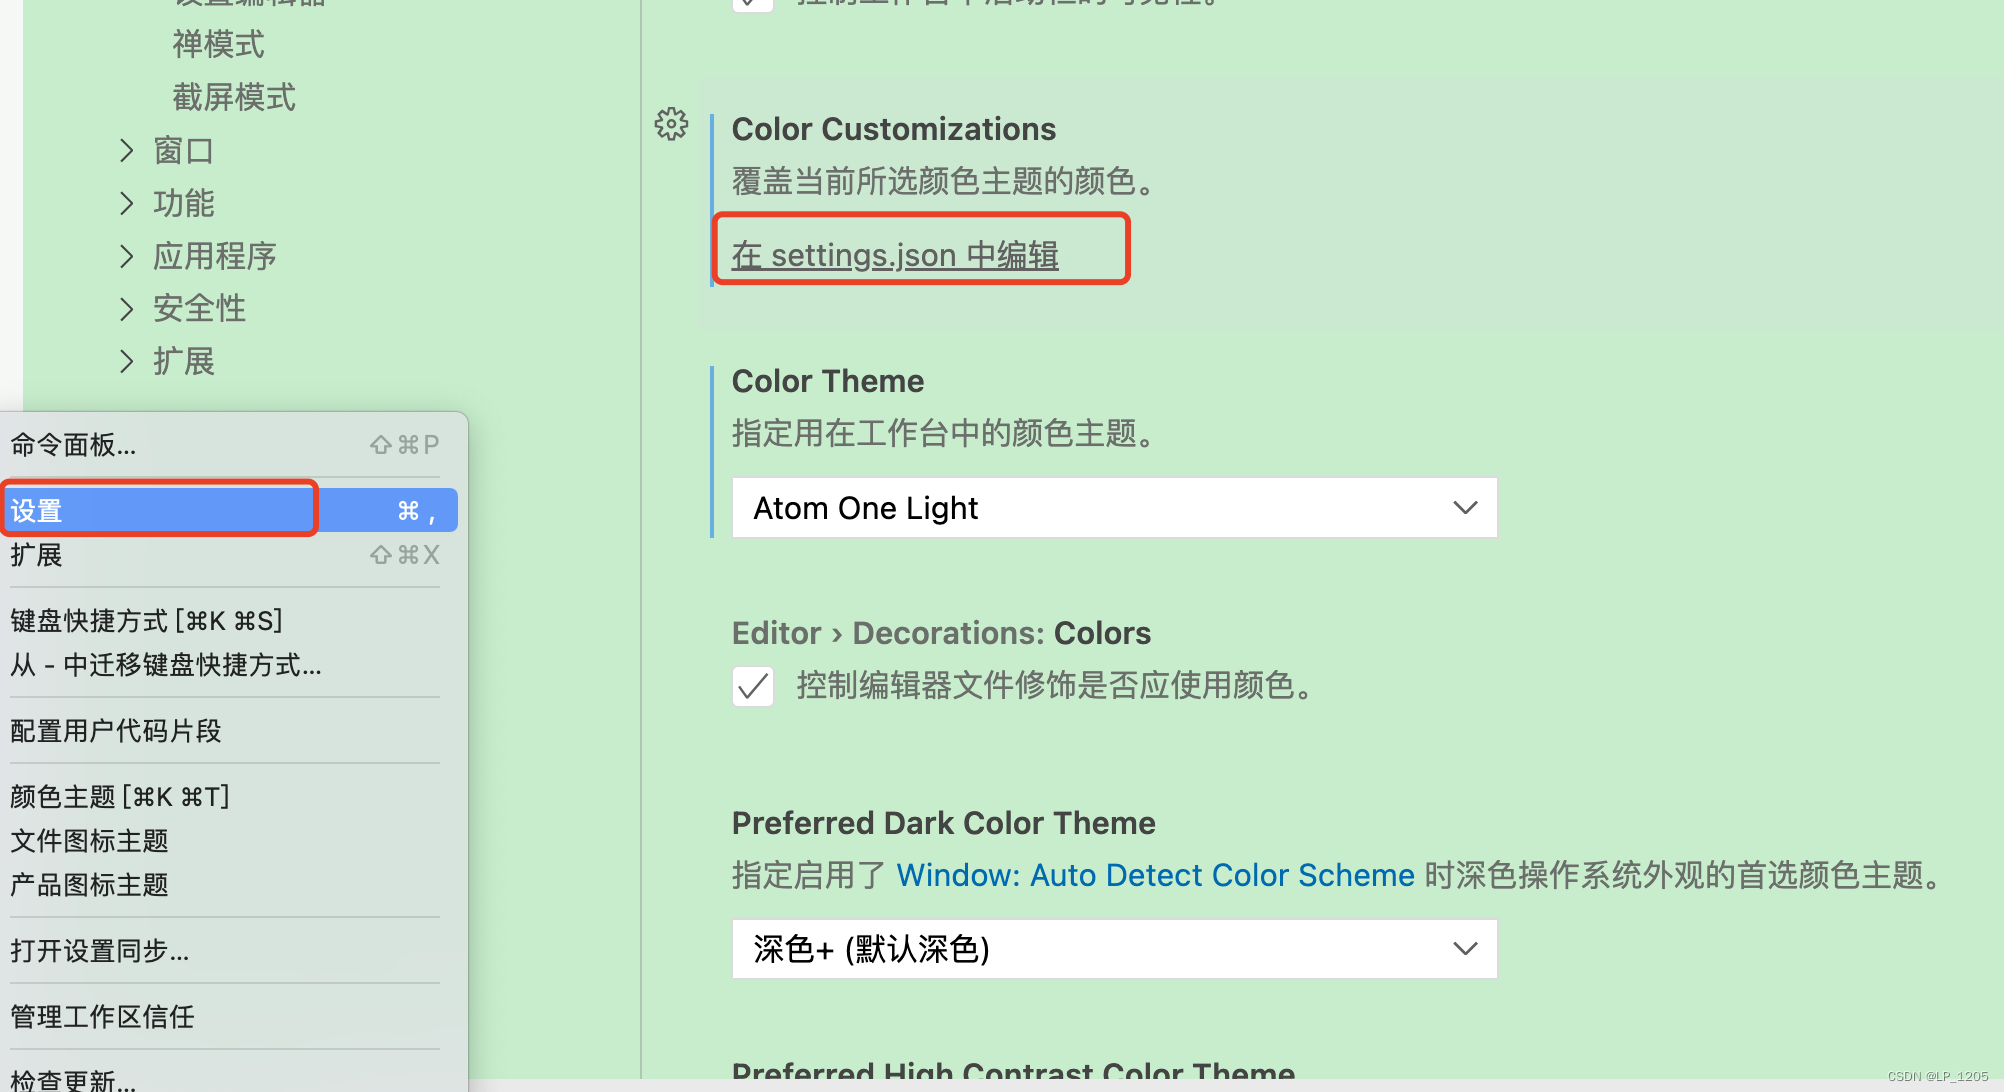Expand the 扩展 settings section
The image size is (2004, 1092).
pos(183,361)
